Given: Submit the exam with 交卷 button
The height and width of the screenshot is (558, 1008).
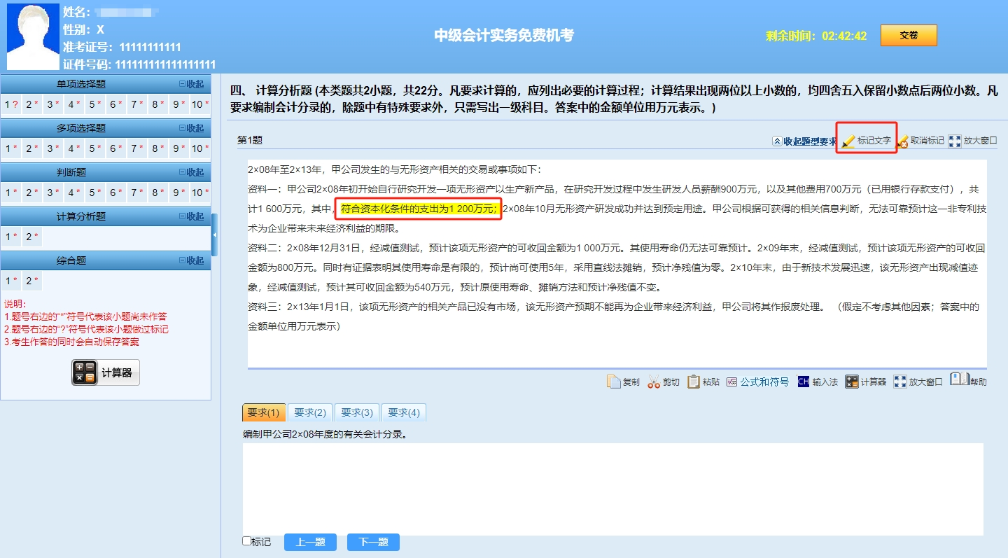Looking at the screenshot, I should click(x=908, y=35).
